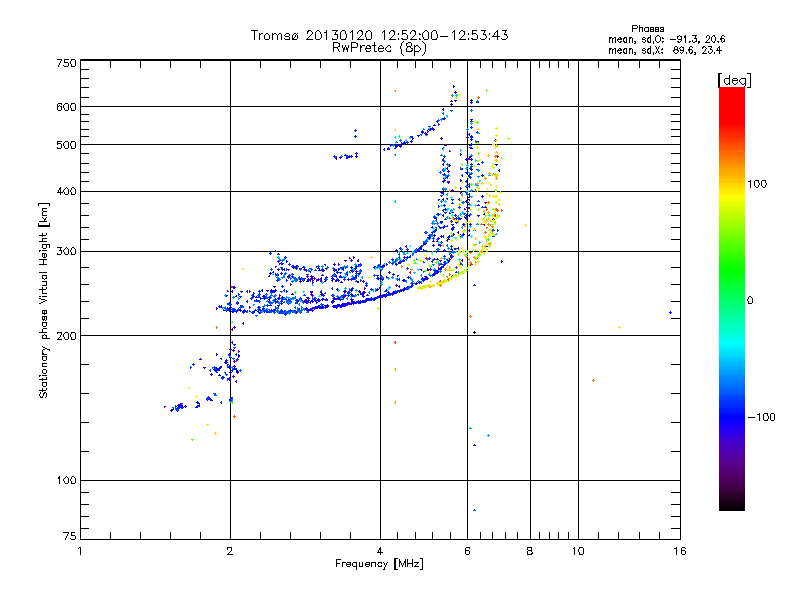Click the y-axis '600' tick label
Viewport: 800px width, 600px height.
pyautogui.click(x=67, y=107)
